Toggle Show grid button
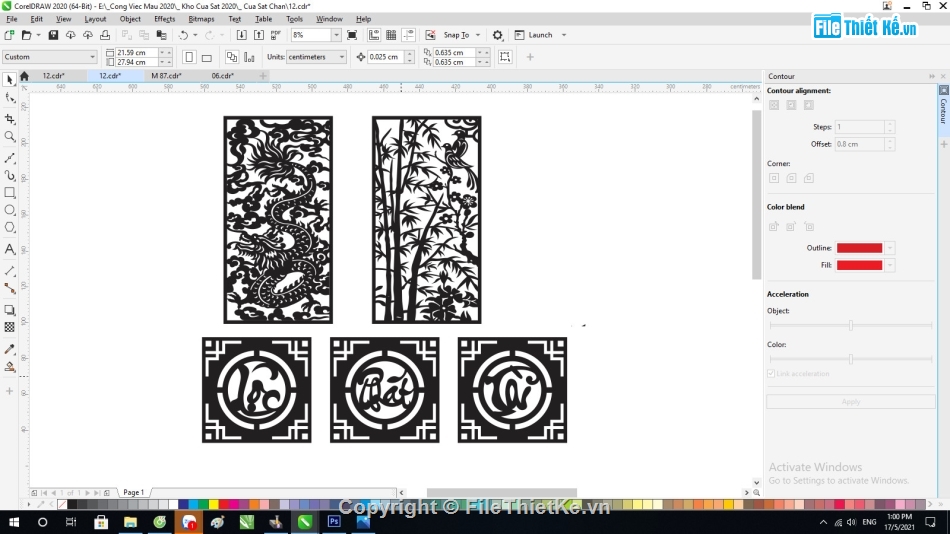The image size is (950, 534). click(391, 35)
